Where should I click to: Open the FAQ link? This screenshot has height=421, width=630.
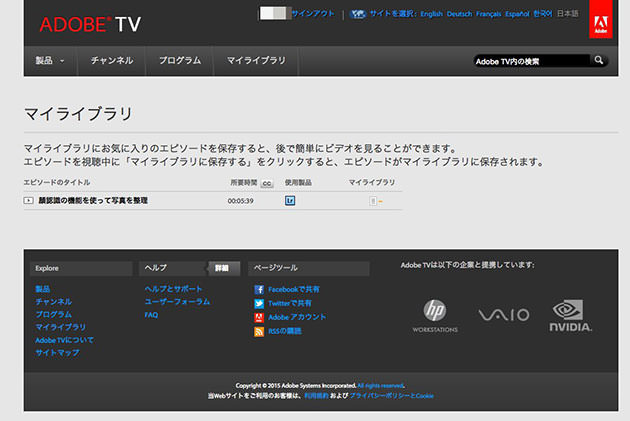point(151,315)
